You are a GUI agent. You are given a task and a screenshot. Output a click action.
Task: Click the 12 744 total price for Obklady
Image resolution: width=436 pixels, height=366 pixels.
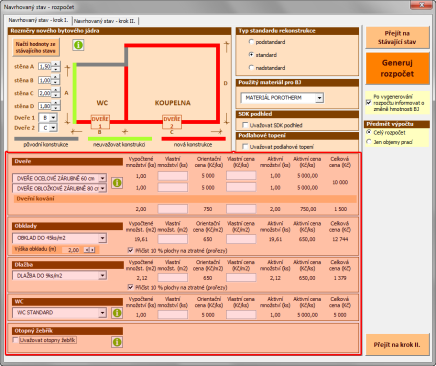coord(340,239)
